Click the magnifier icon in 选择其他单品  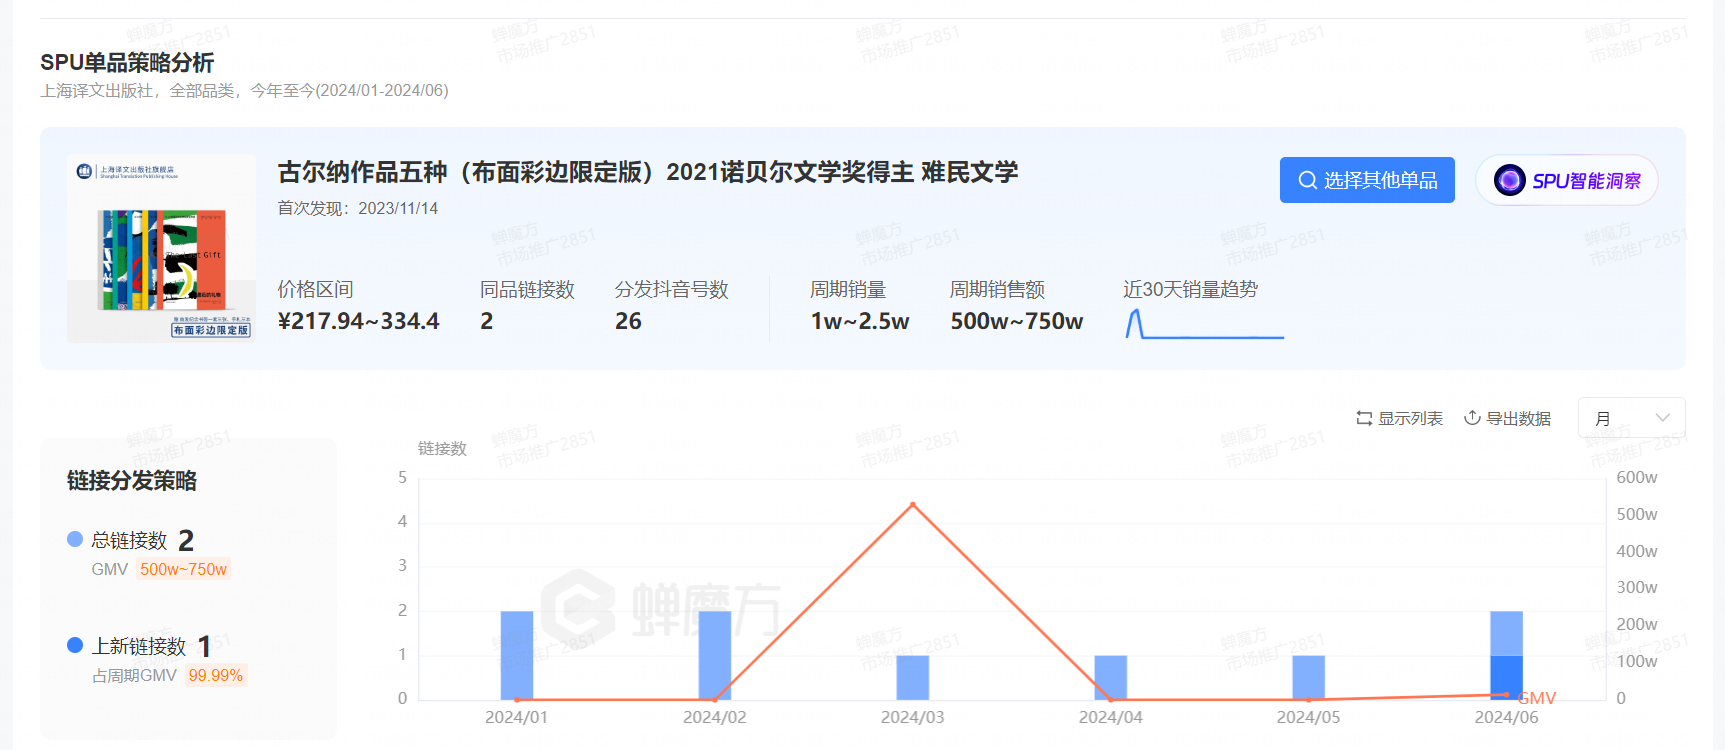[x=1307, y=180]
